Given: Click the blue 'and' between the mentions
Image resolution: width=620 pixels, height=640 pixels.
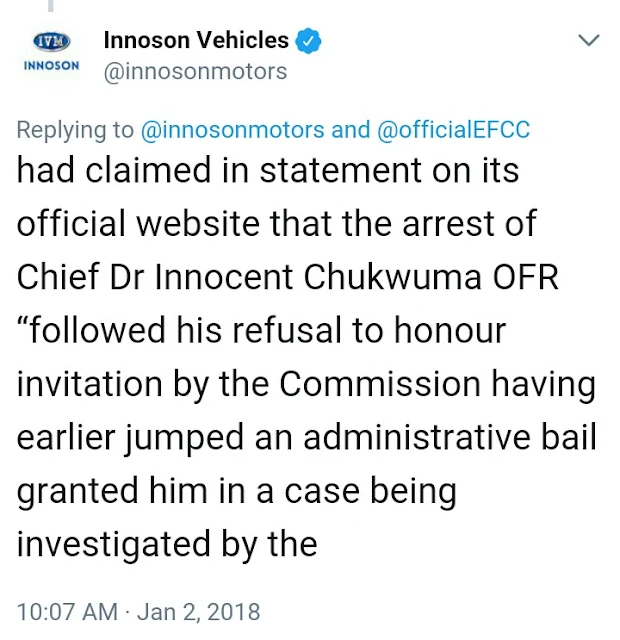Looking at the screenshot, I should [351, 130].
